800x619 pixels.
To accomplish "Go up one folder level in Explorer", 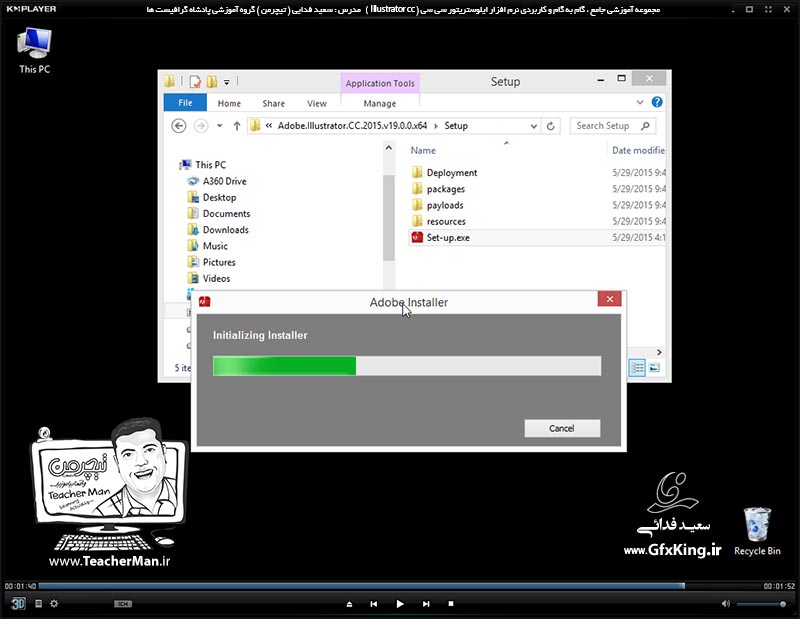I will [237, 126].
